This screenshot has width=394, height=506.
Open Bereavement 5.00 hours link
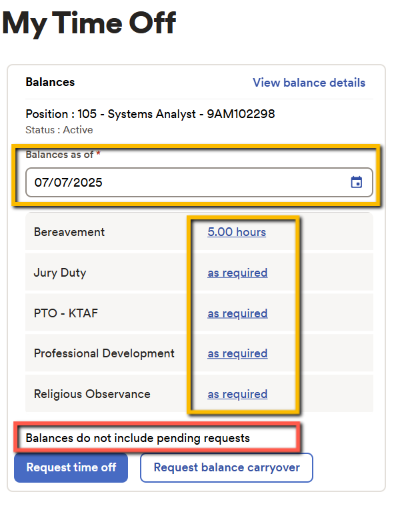(237, 232)
